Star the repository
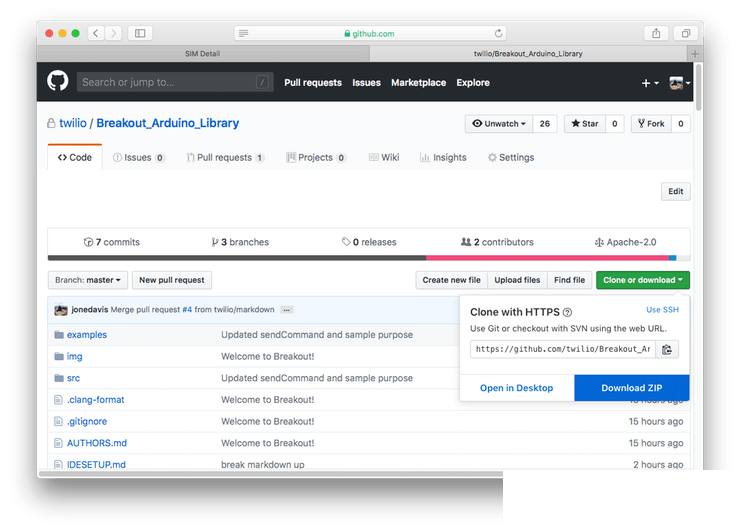 click(x=585, y=124)
